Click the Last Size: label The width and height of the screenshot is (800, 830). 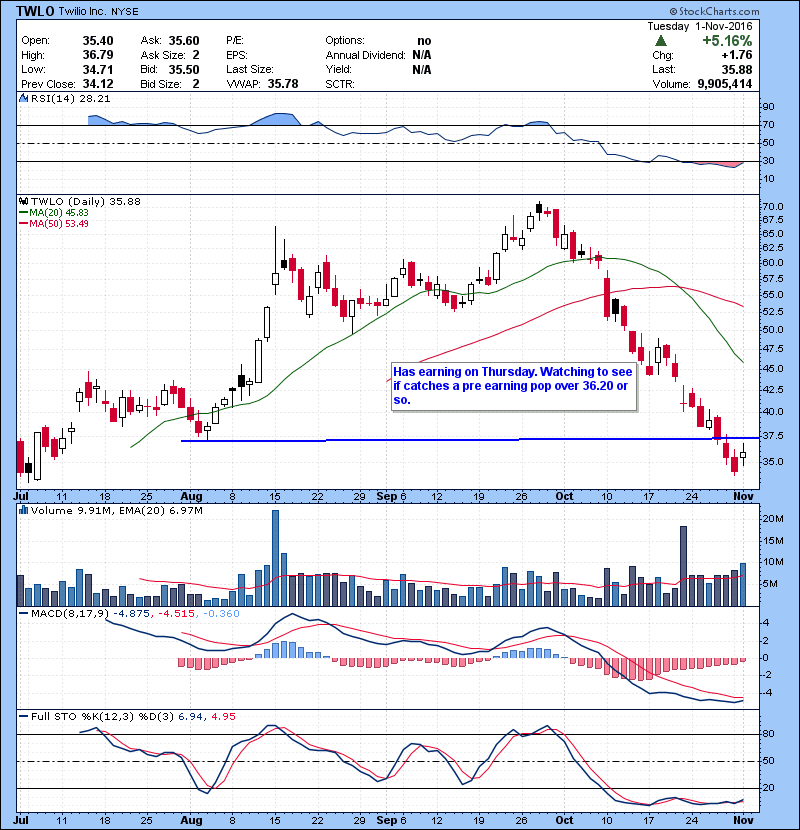pos(249,69)
